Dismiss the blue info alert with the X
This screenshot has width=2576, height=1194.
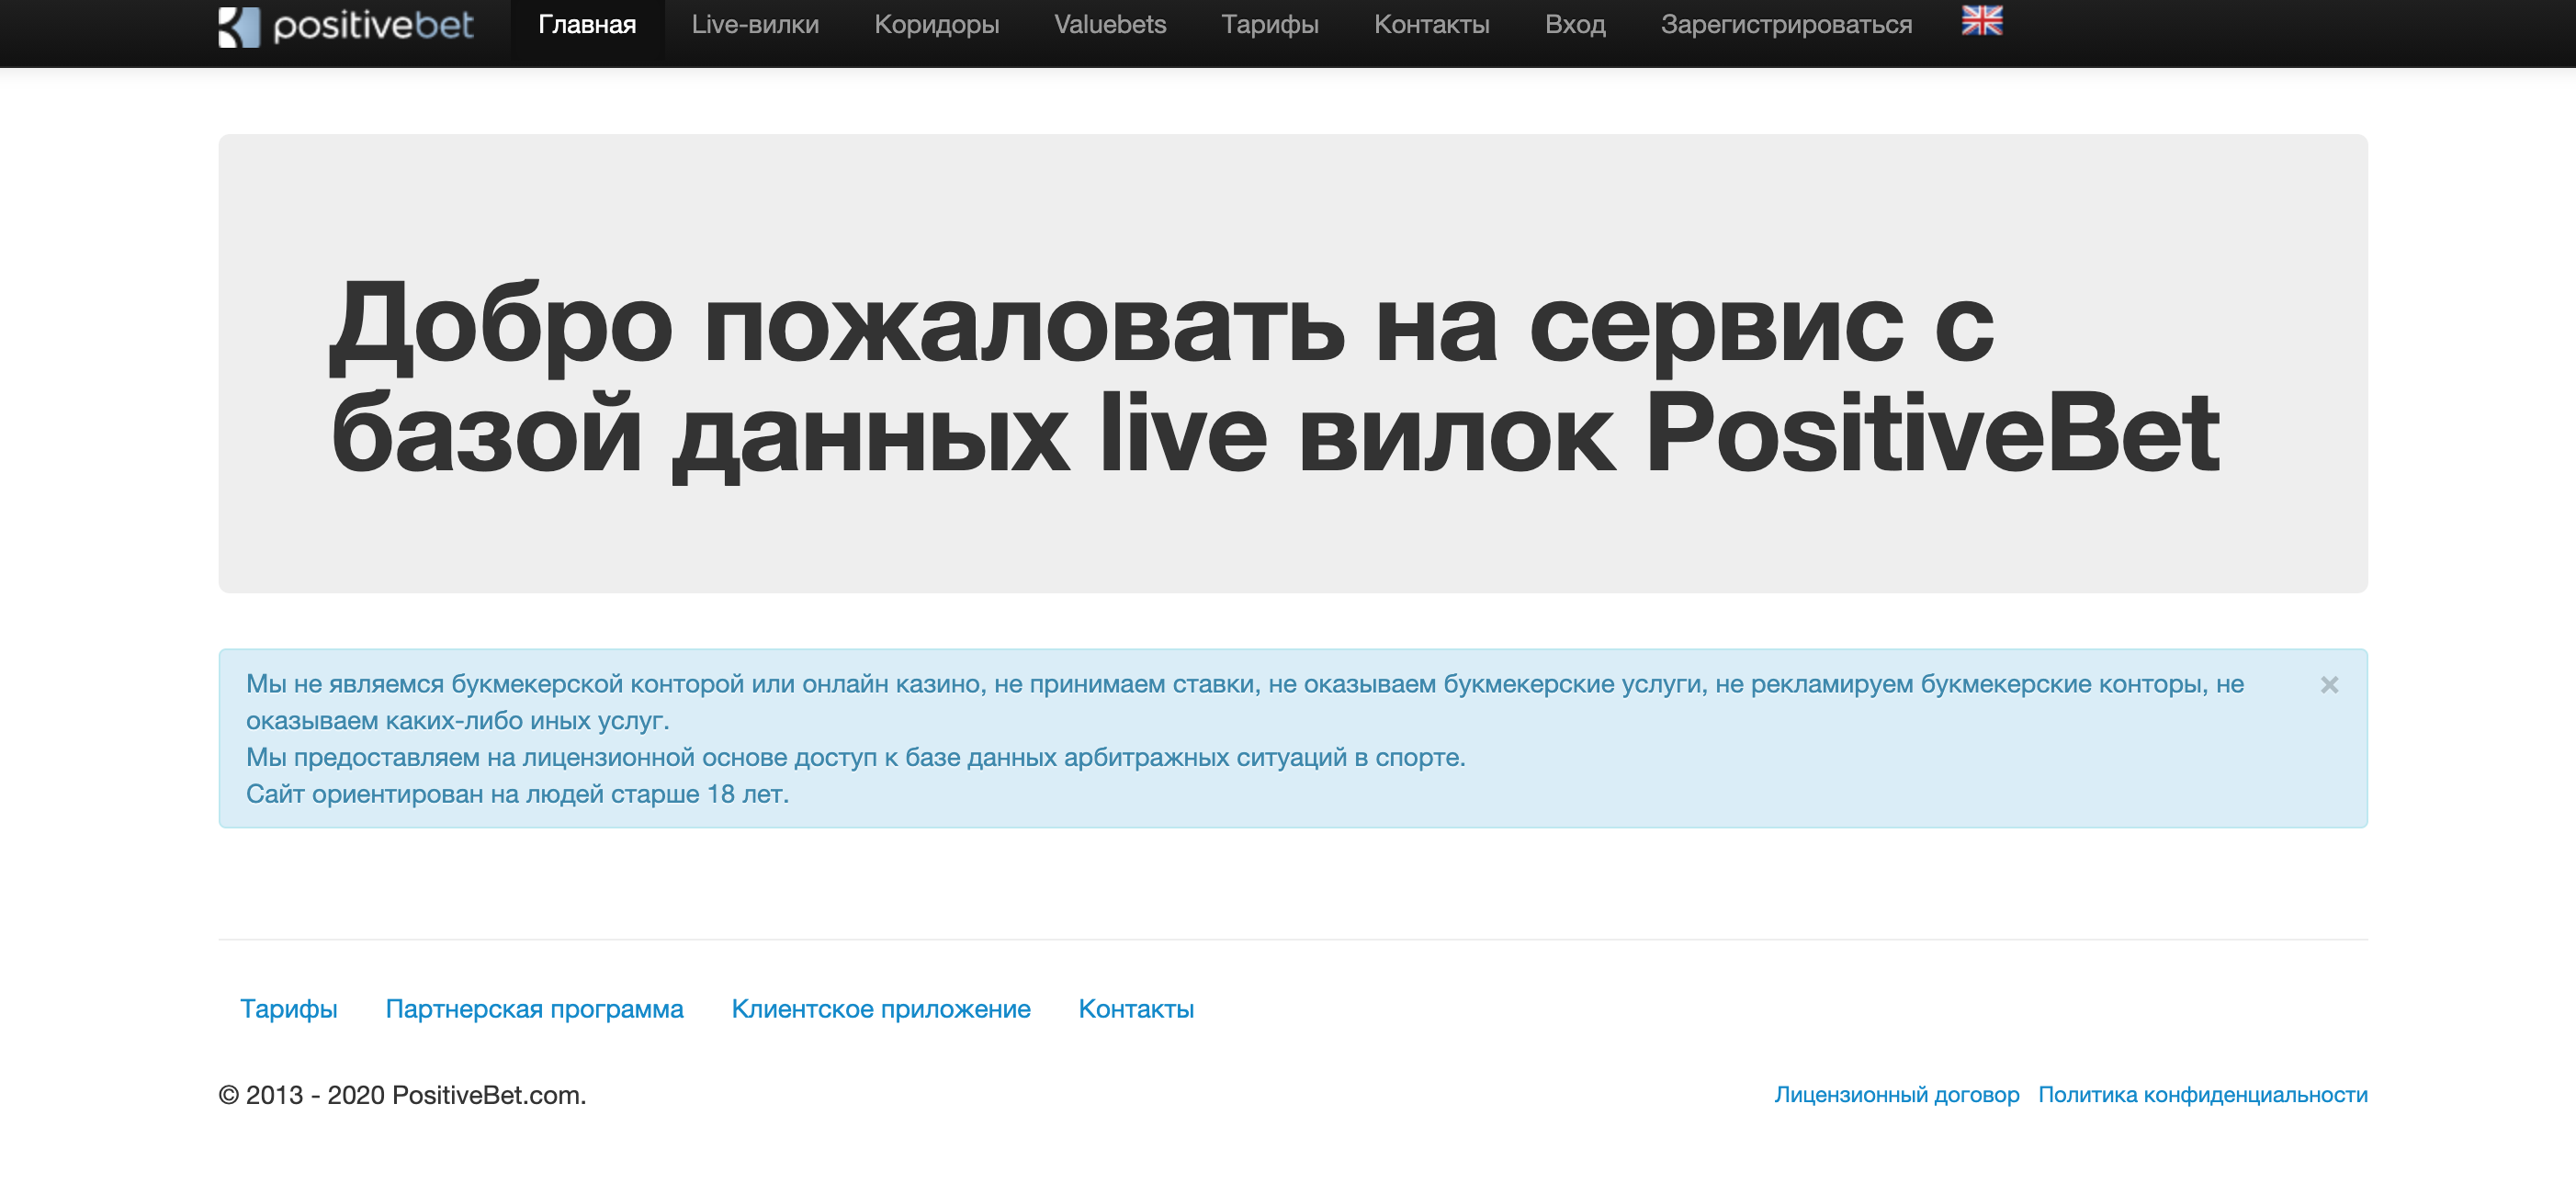(2329, 685)
